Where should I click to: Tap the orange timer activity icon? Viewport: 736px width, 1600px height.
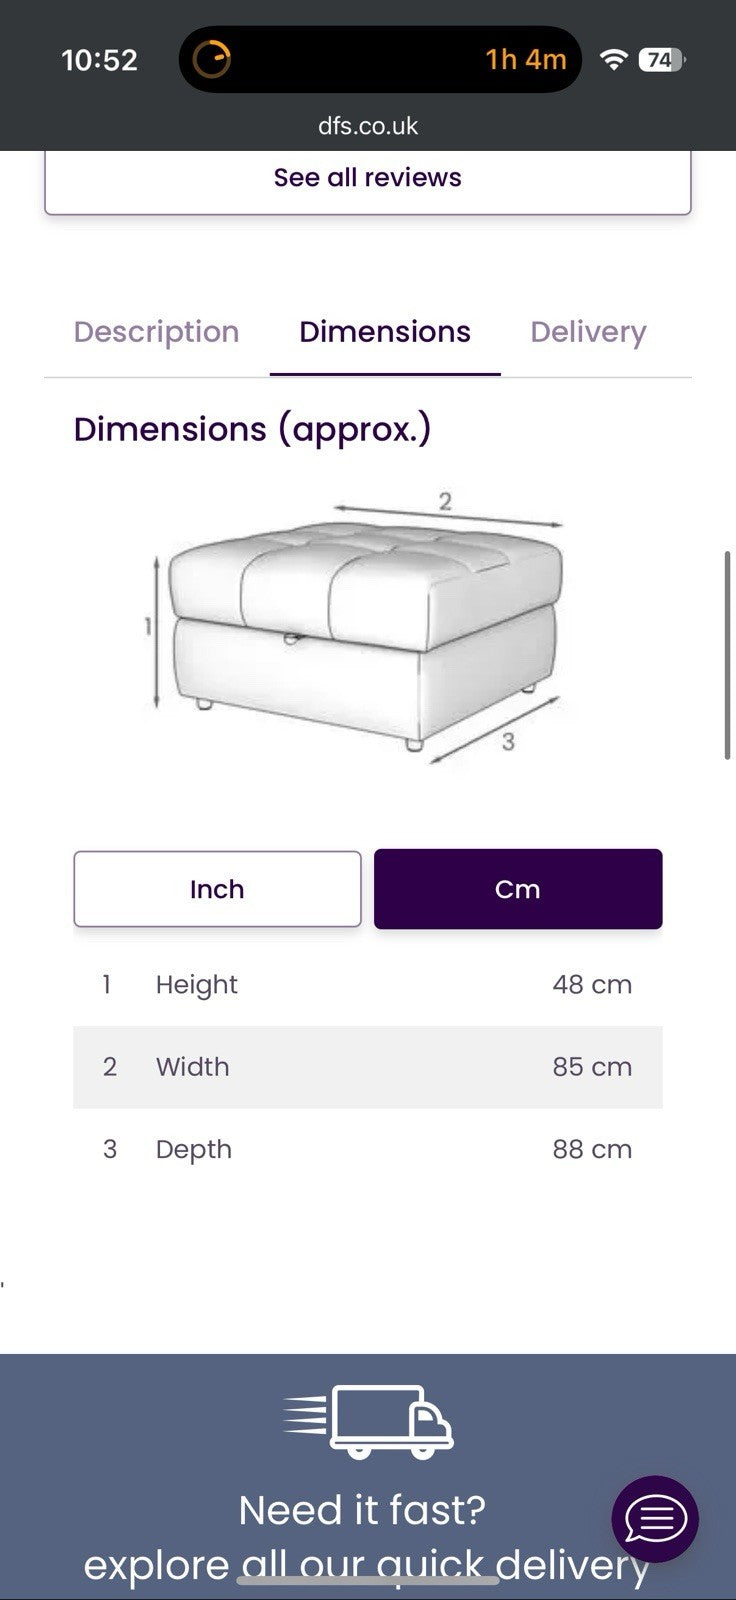click(x=212, y=59)
